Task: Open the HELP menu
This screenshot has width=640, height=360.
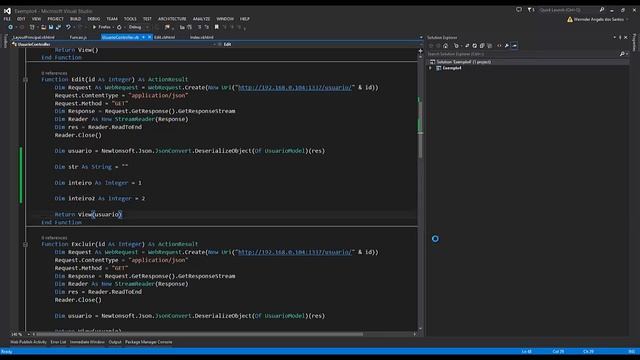Action: (244, 19)
